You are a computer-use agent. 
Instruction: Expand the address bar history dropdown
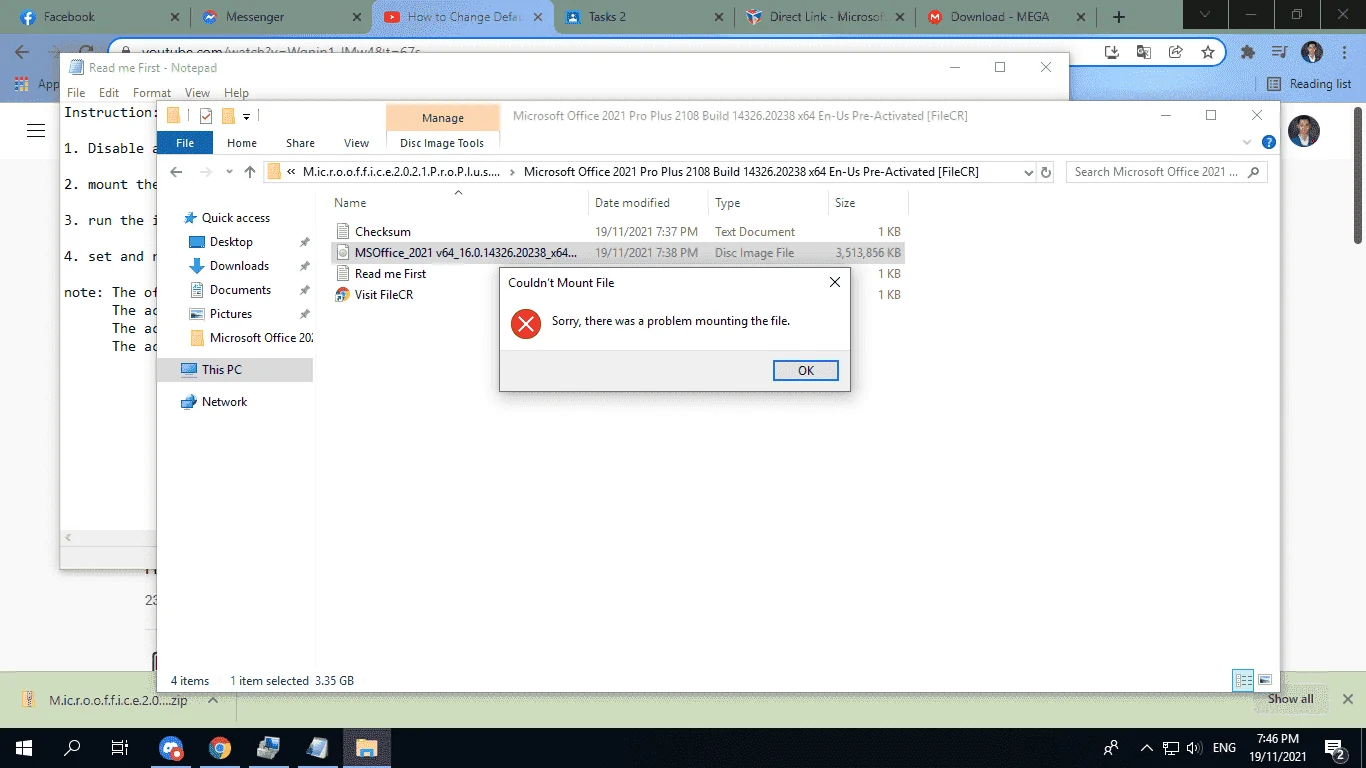[1029, 172]
